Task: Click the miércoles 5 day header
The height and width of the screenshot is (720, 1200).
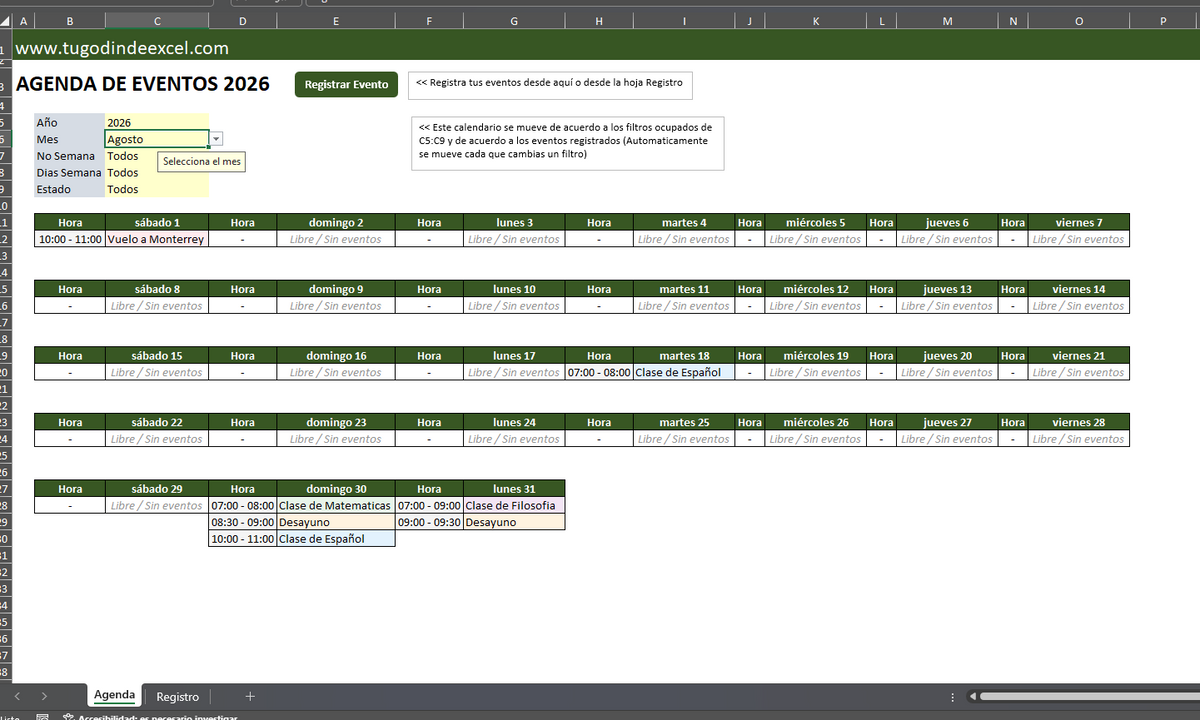Action: point(815,222)
